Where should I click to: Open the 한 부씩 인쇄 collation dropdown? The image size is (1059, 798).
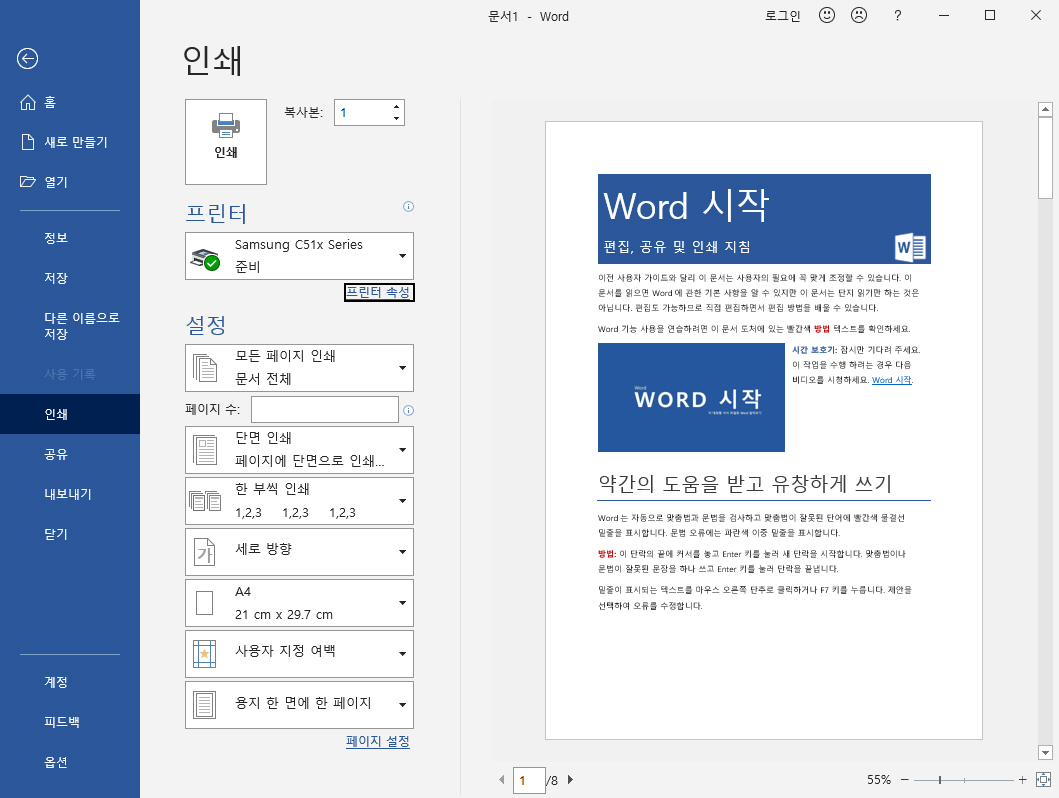tap(299, 501)
